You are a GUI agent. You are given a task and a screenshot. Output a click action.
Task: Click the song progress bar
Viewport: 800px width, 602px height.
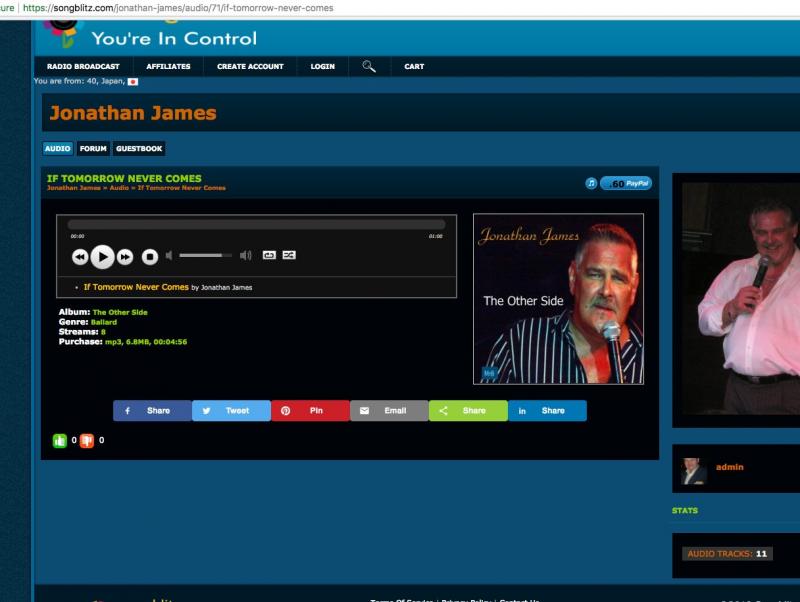click(256, 225)
